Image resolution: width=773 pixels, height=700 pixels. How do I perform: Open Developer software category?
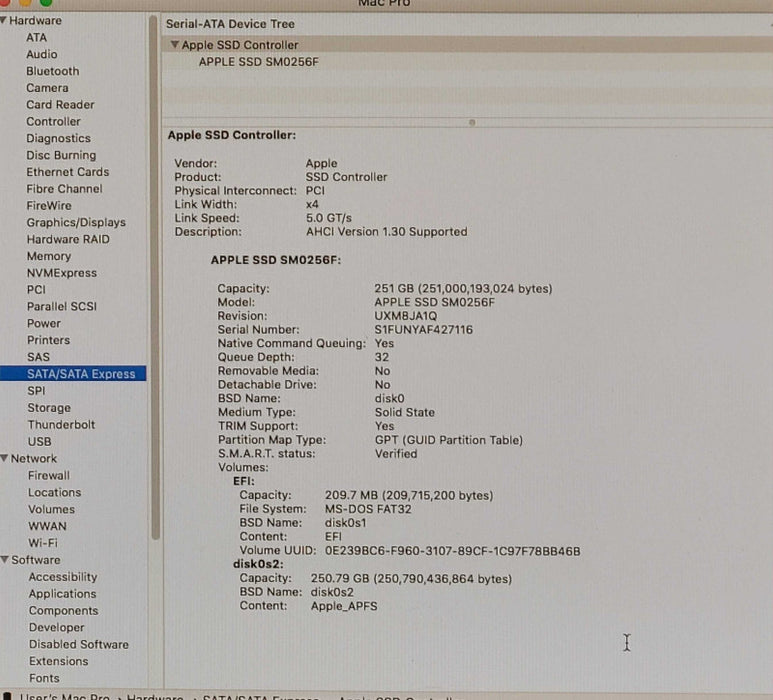(57, 627)
